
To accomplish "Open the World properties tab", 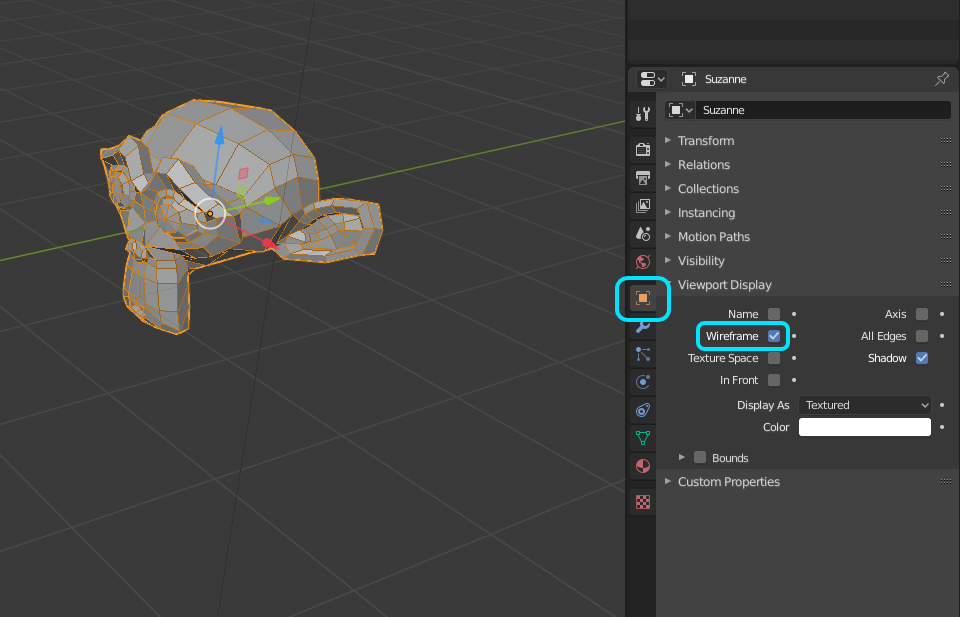I will (643, 262).
